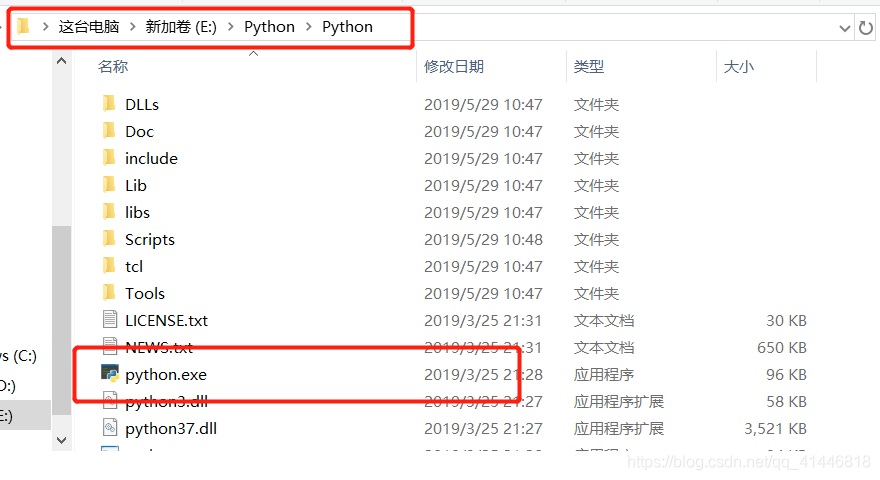Click 650 KB size of NEWS.txt

click(x=782, y=348)
